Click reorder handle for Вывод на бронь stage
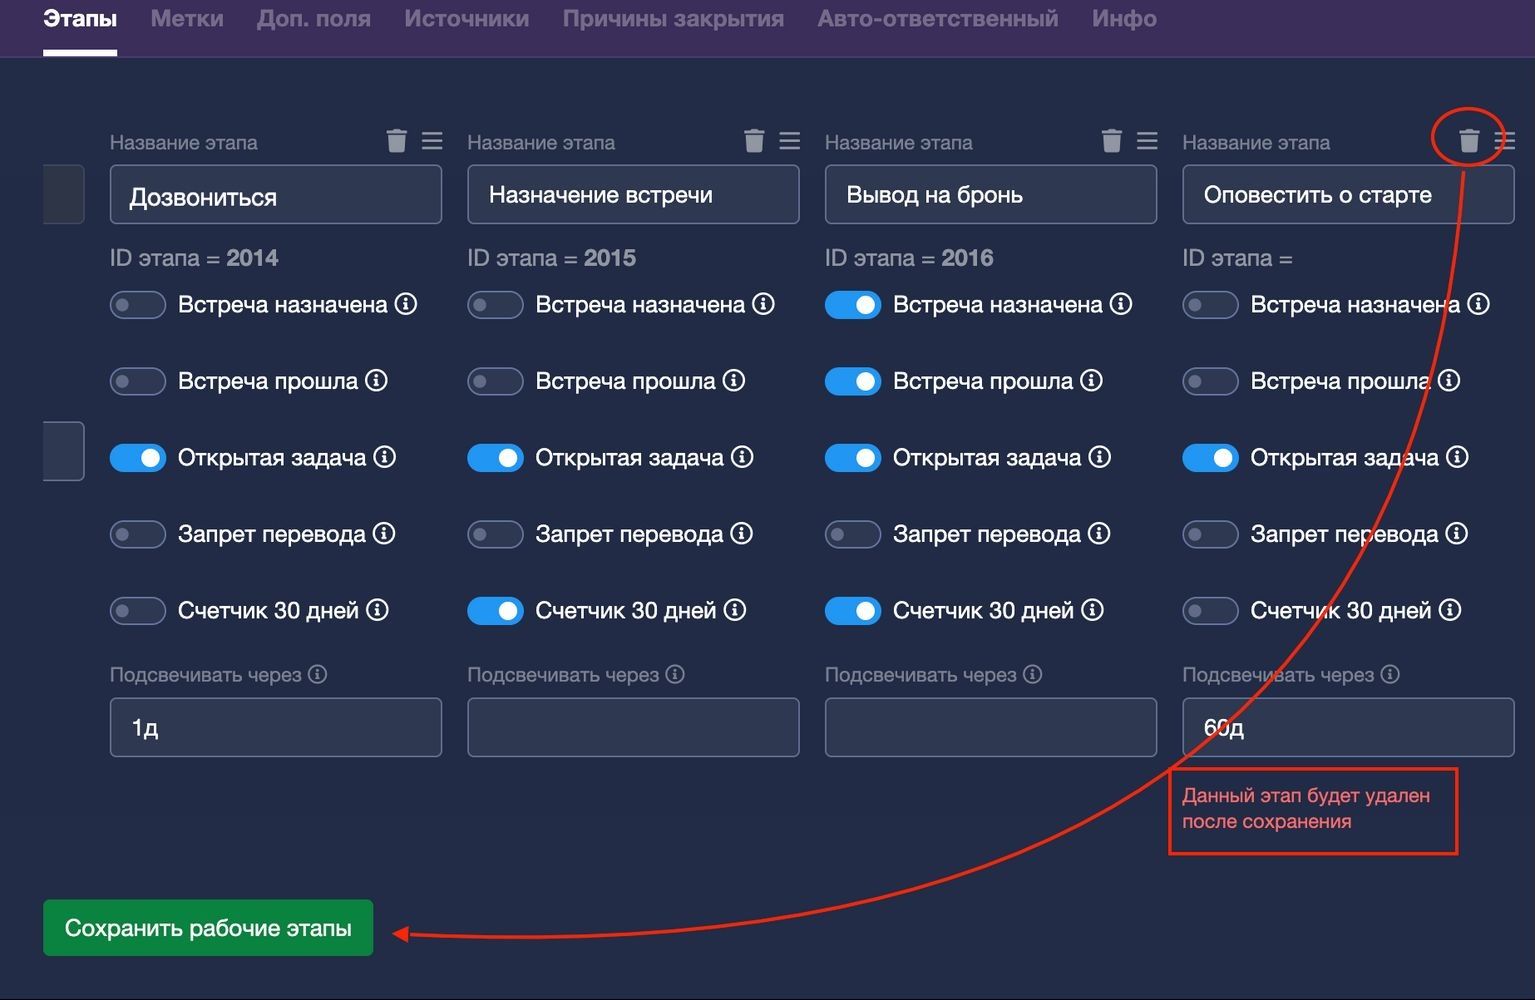The width and height of the screenshot is (1535, 1000). coord(1147,141)
